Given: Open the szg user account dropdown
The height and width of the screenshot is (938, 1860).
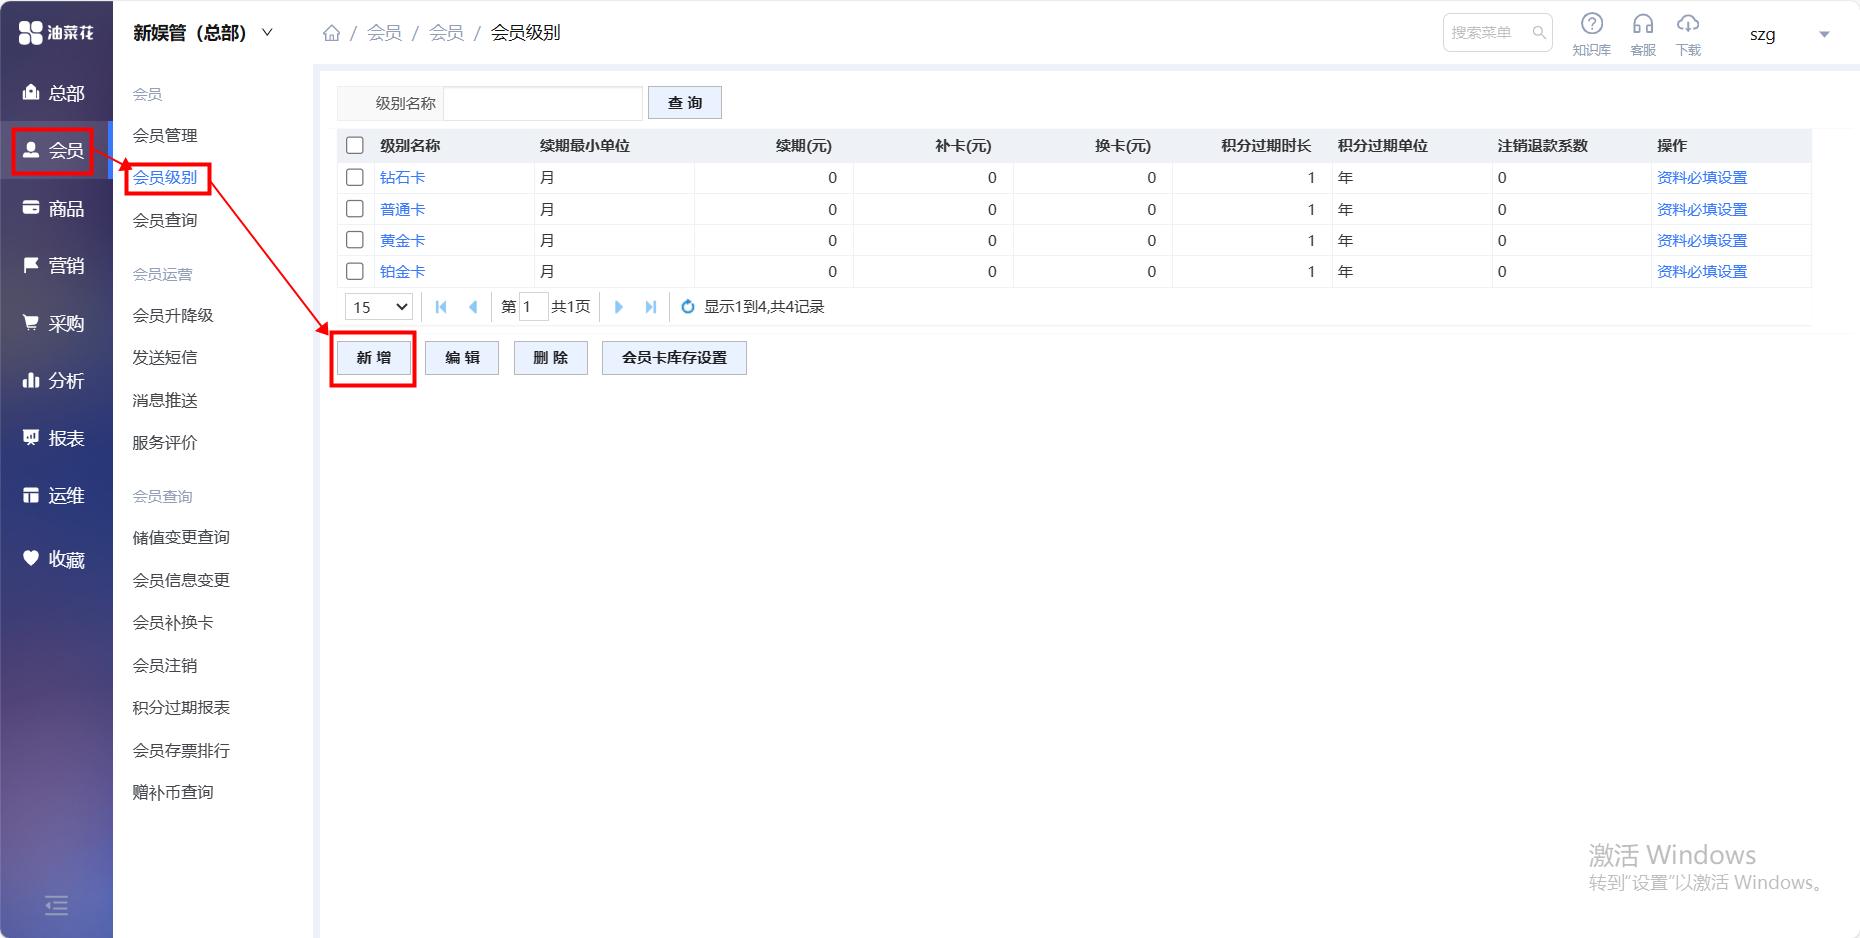Looking at the screenshot, I should pos(1789,34).
